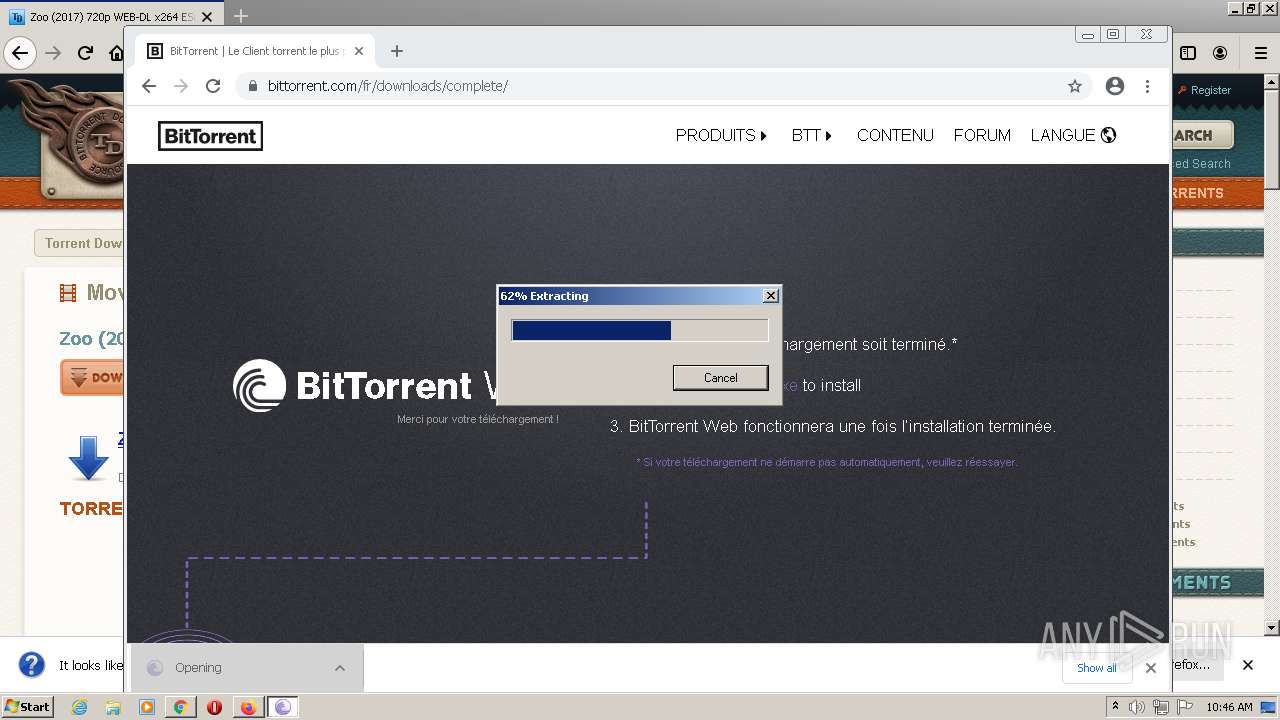
Task: Click the BitTorrent logo in header
Action: click(210, 136)
